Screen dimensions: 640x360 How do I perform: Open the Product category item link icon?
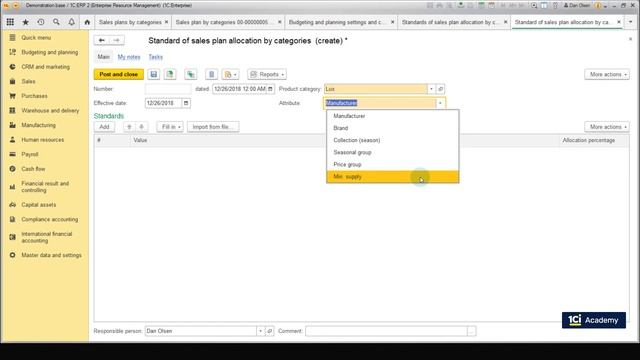point(440,89)
